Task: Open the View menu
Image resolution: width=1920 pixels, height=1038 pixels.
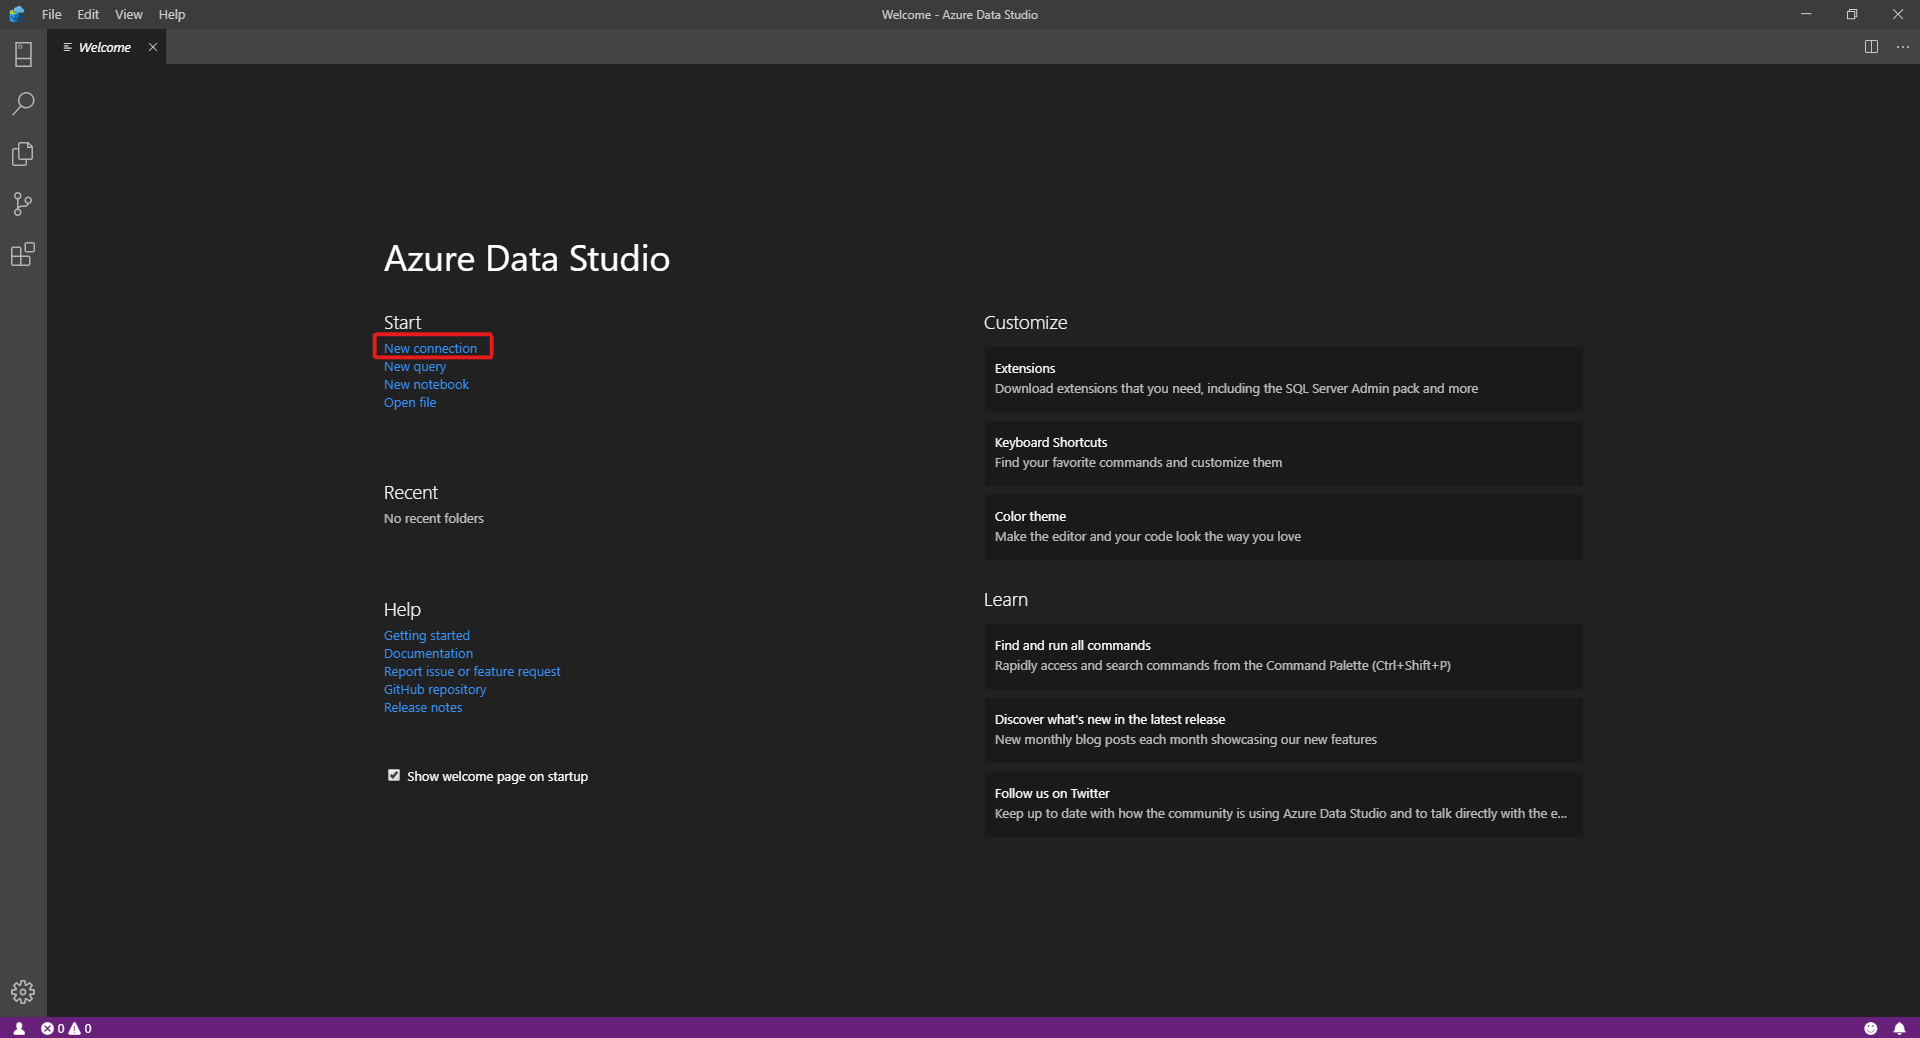Action: click(128, 14)
